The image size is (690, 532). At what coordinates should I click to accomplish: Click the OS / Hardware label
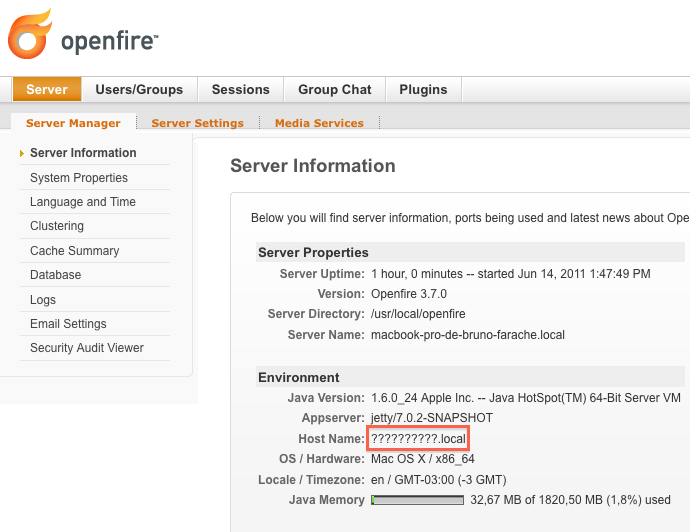tap(322, 459)
